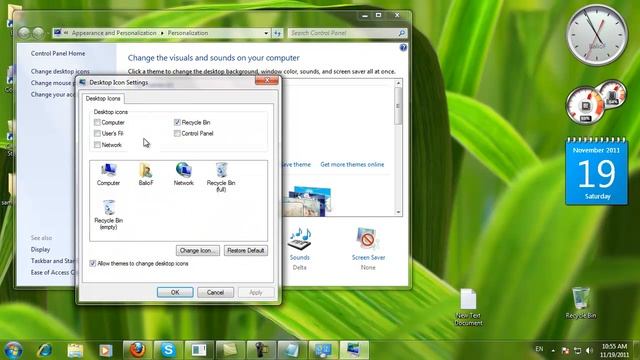This screenshot has height=360, width=640.
Task: Switch to Firefox on taskbar
Action: 138,350
